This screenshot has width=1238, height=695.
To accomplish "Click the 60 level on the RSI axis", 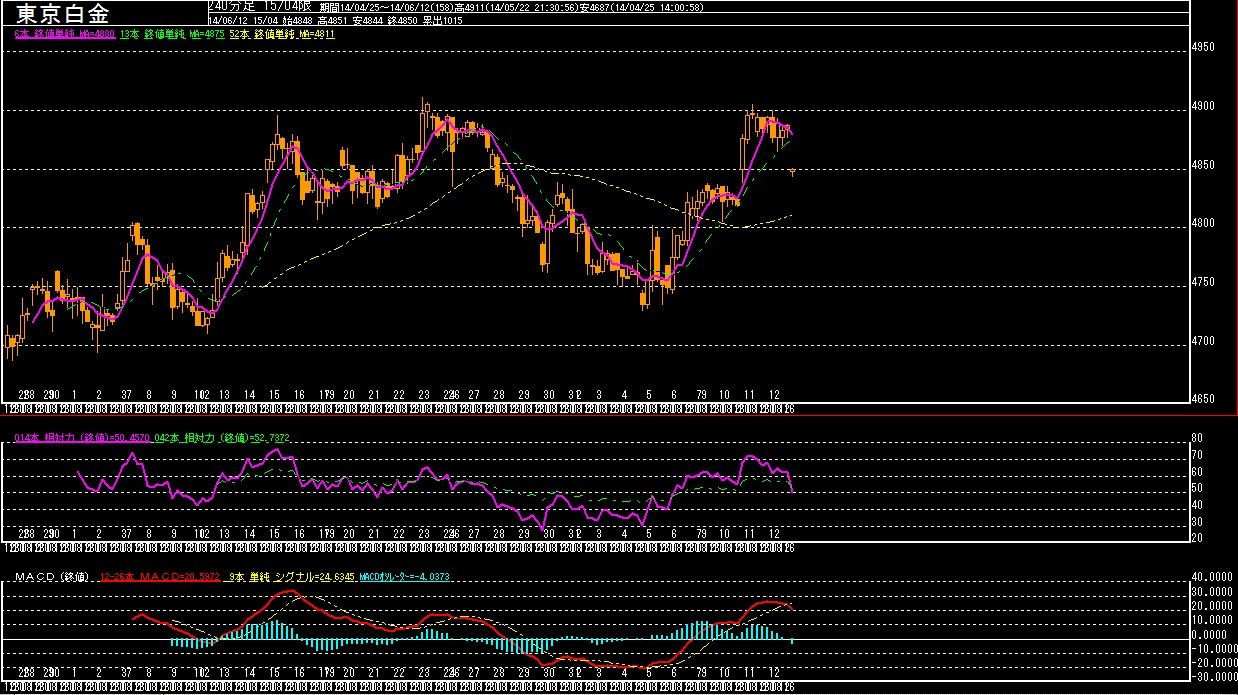I will coord(1198,472).
